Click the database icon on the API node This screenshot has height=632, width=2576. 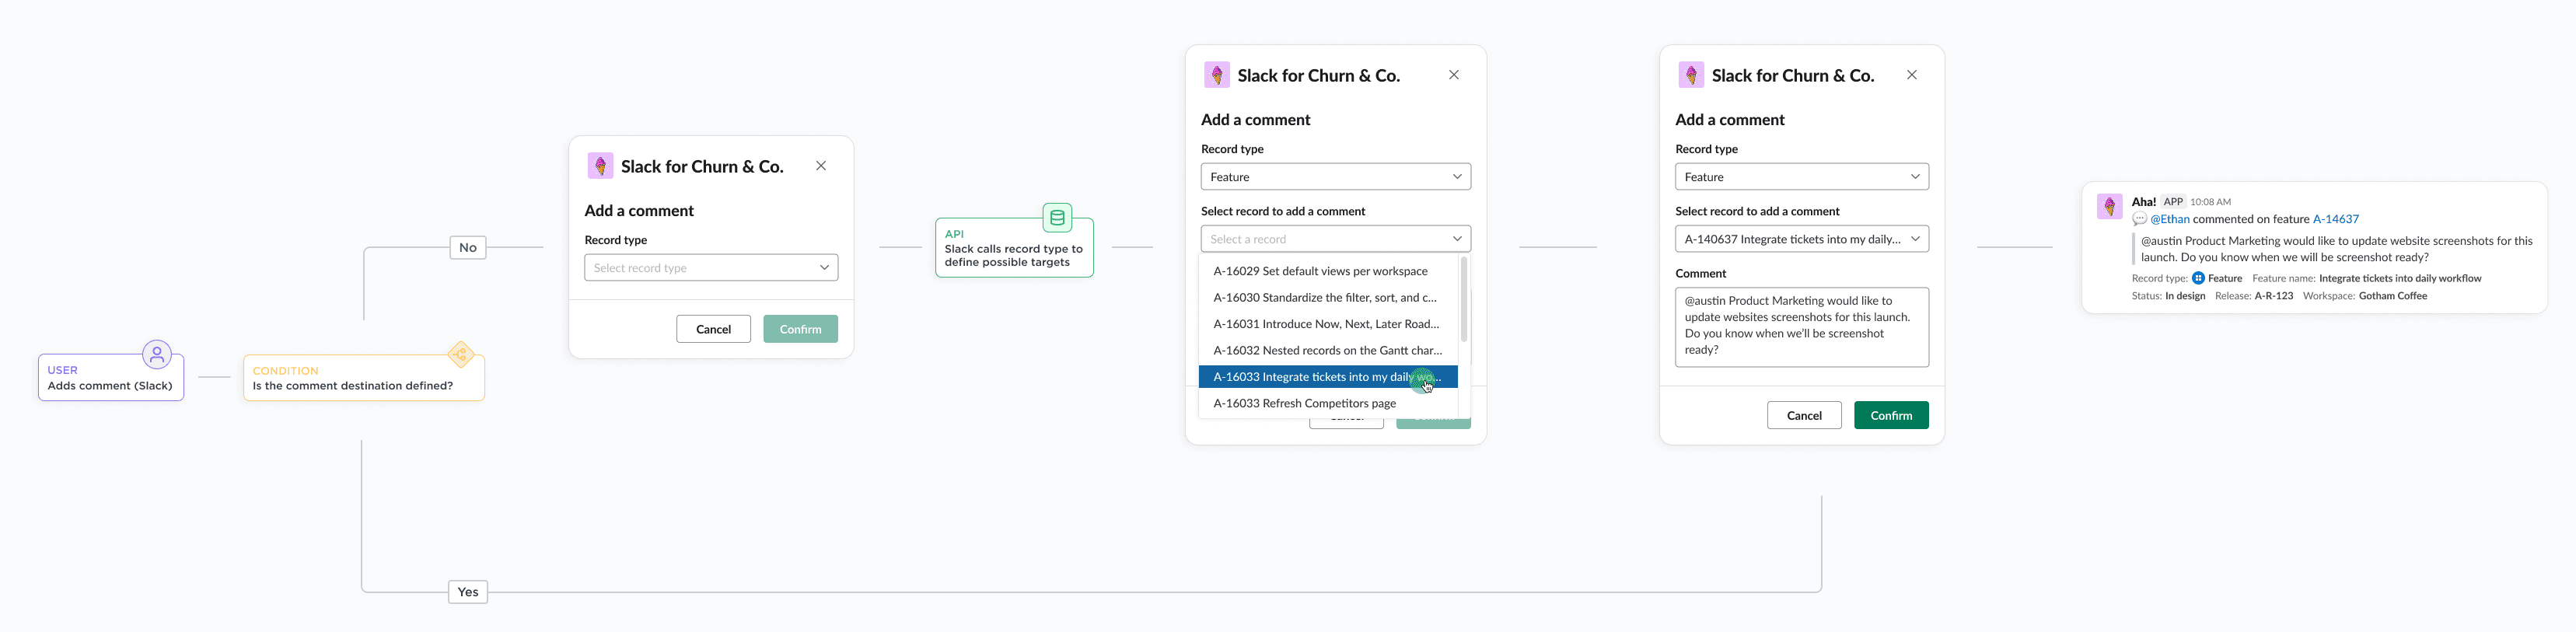point(1057,217)
